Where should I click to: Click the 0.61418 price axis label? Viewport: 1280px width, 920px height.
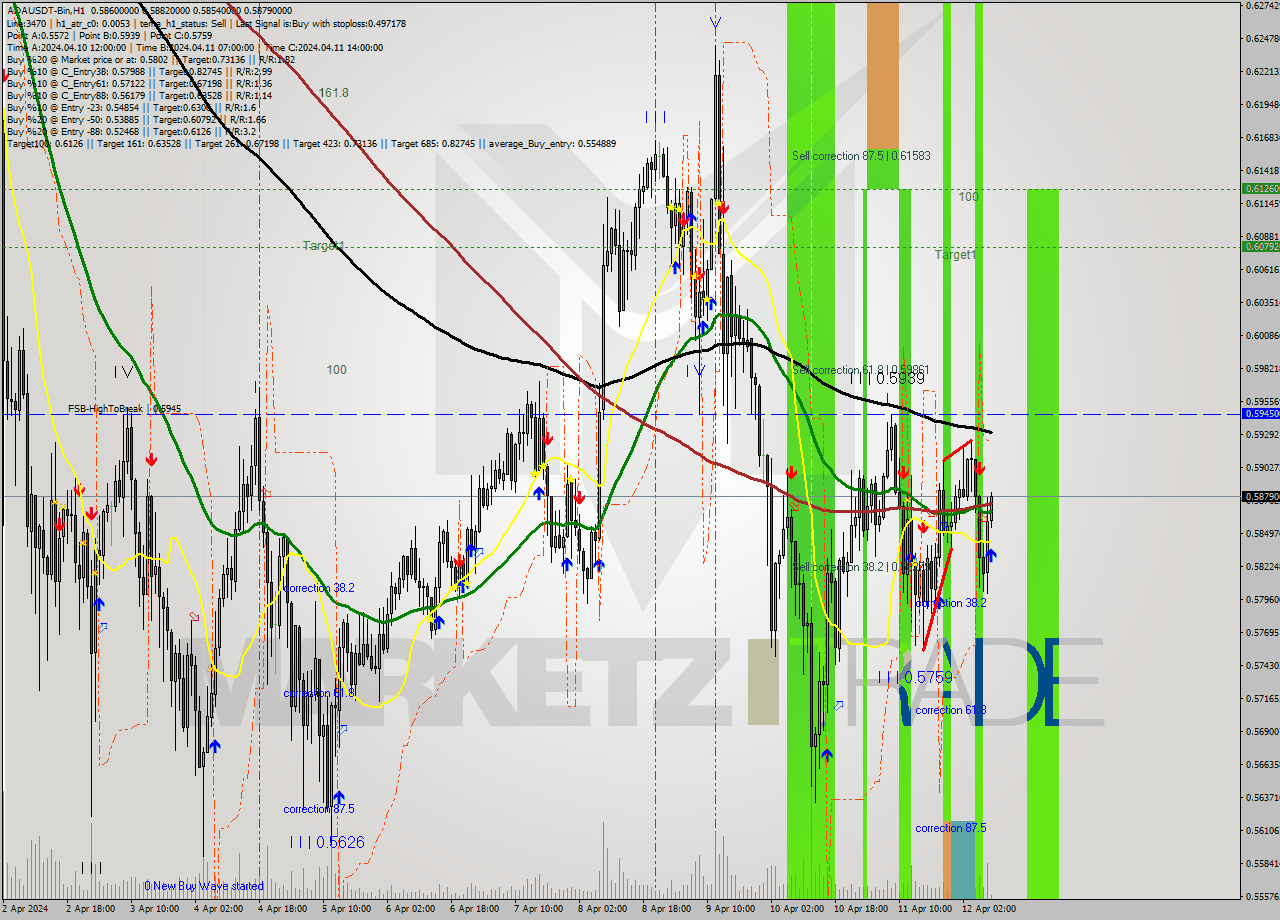pos(1262,171)
